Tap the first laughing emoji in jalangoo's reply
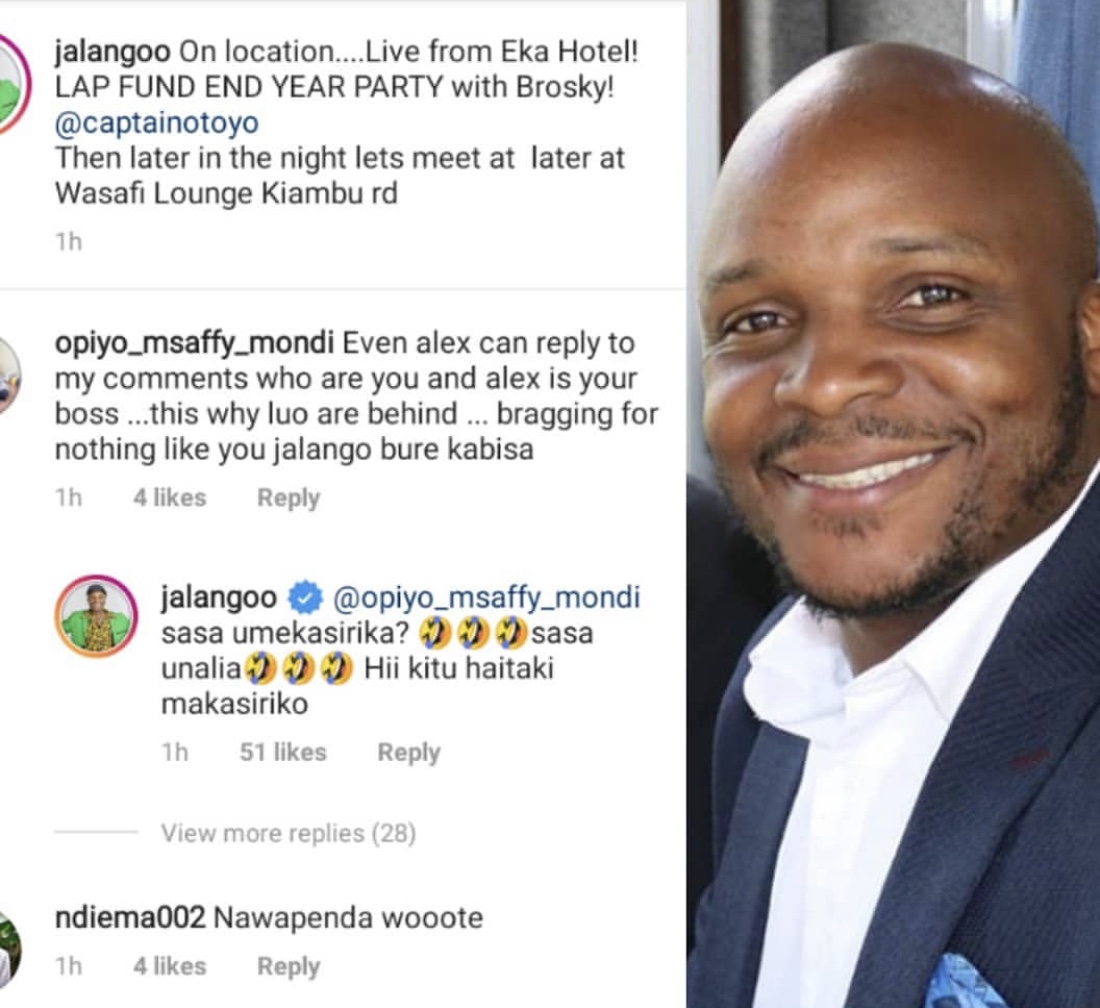 [x=434, y=633]
